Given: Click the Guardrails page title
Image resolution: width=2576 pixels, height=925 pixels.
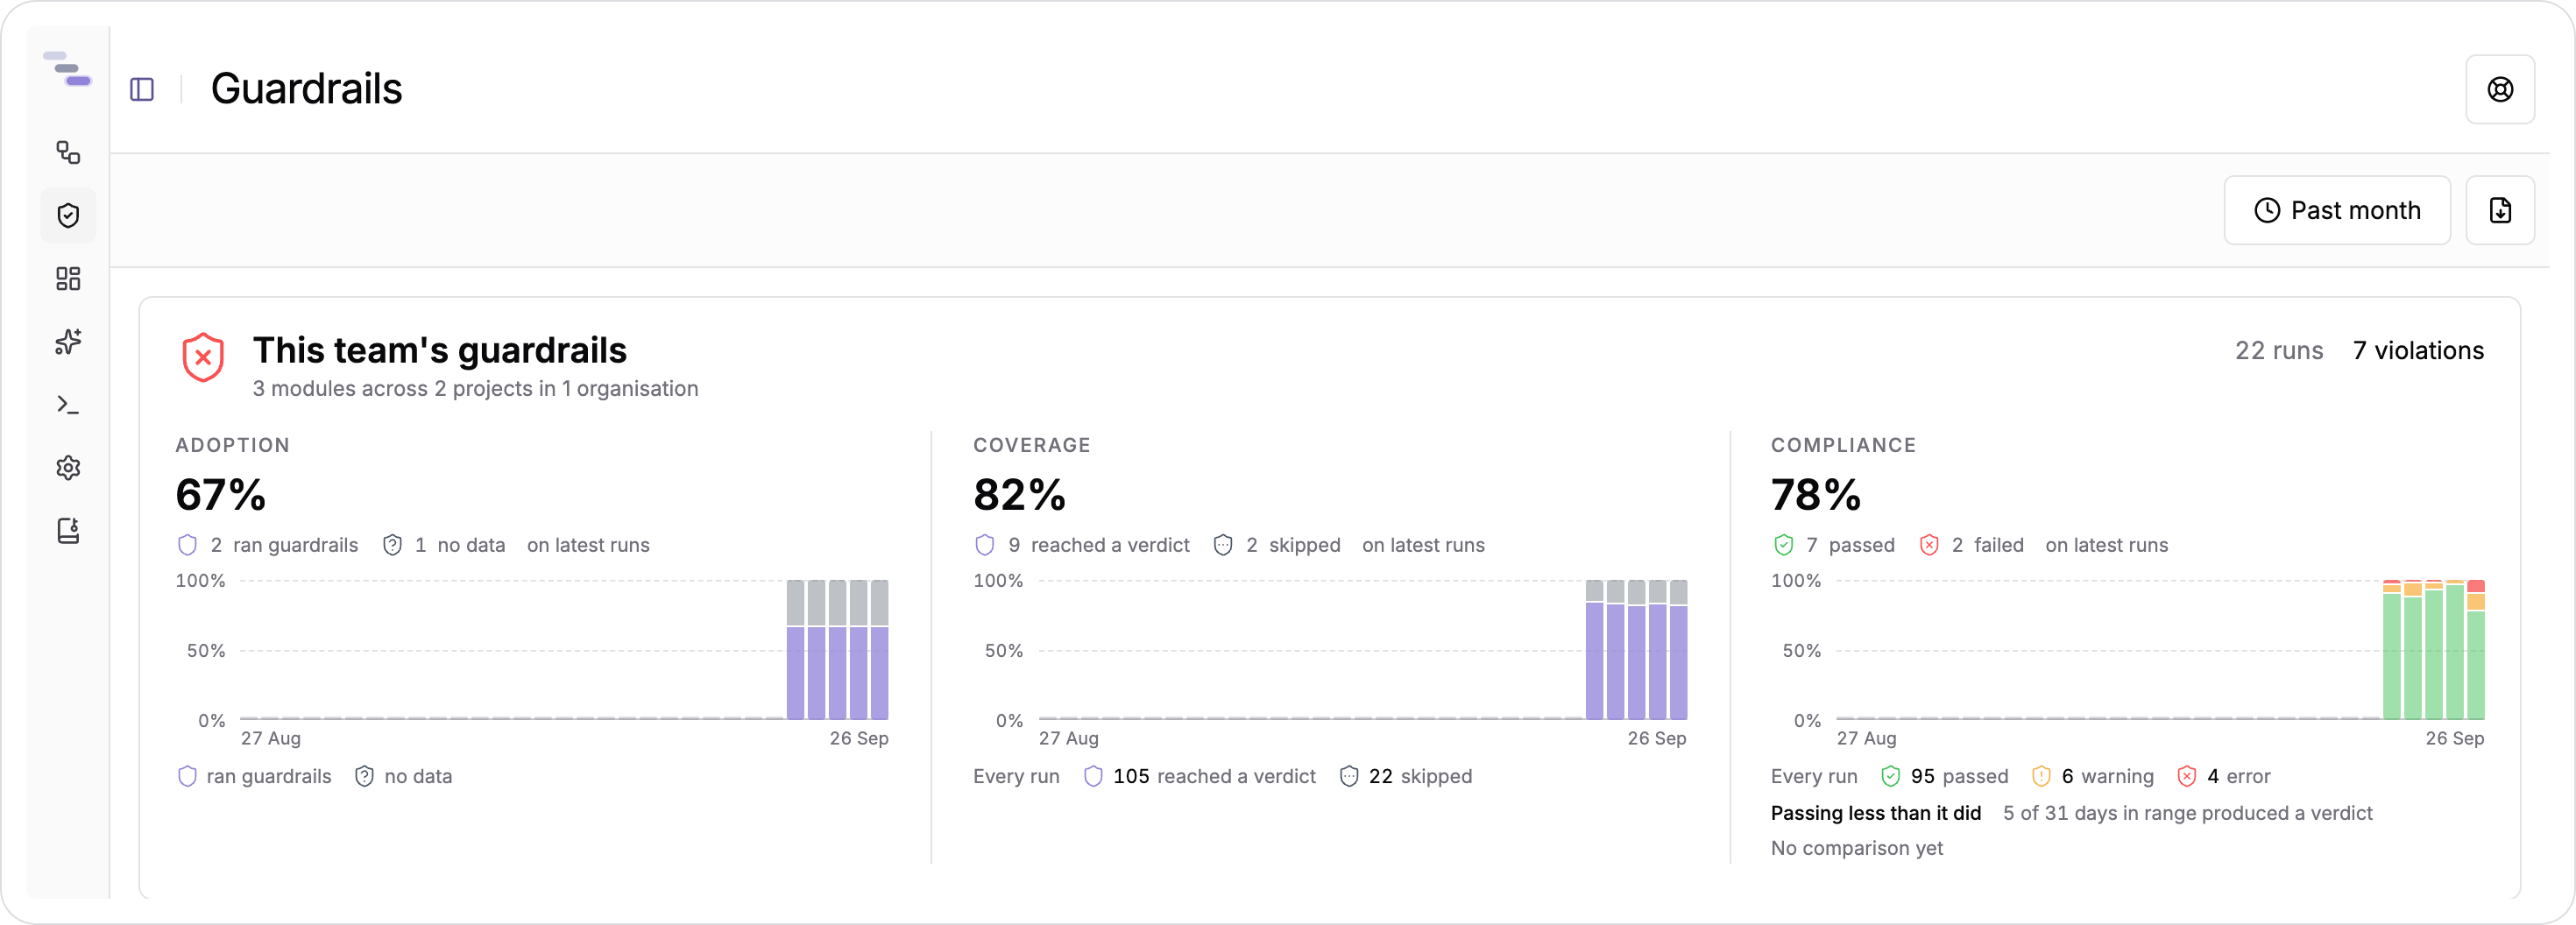Looking at the screenshot, I should (x=306, y=89).
